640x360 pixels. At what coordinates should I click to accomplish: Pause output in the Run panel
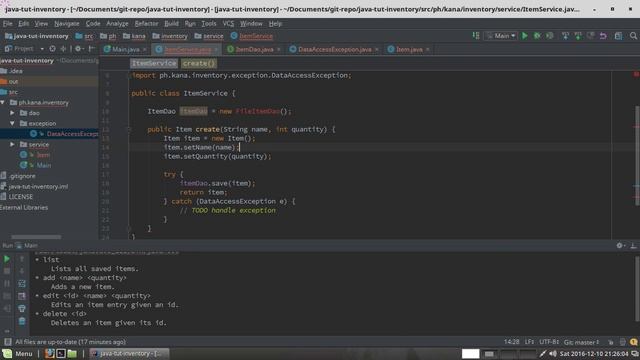pos(7,283)
